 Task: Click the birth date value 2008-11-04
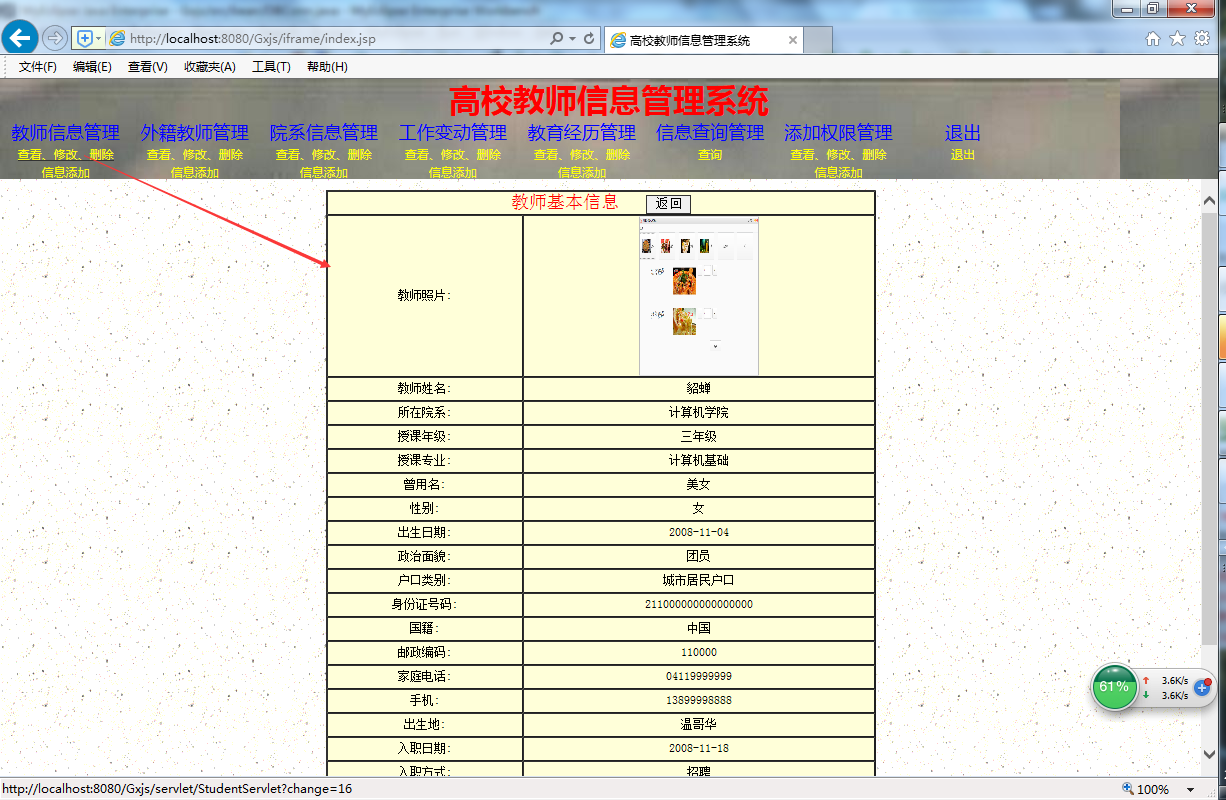[x=699, y=533]
